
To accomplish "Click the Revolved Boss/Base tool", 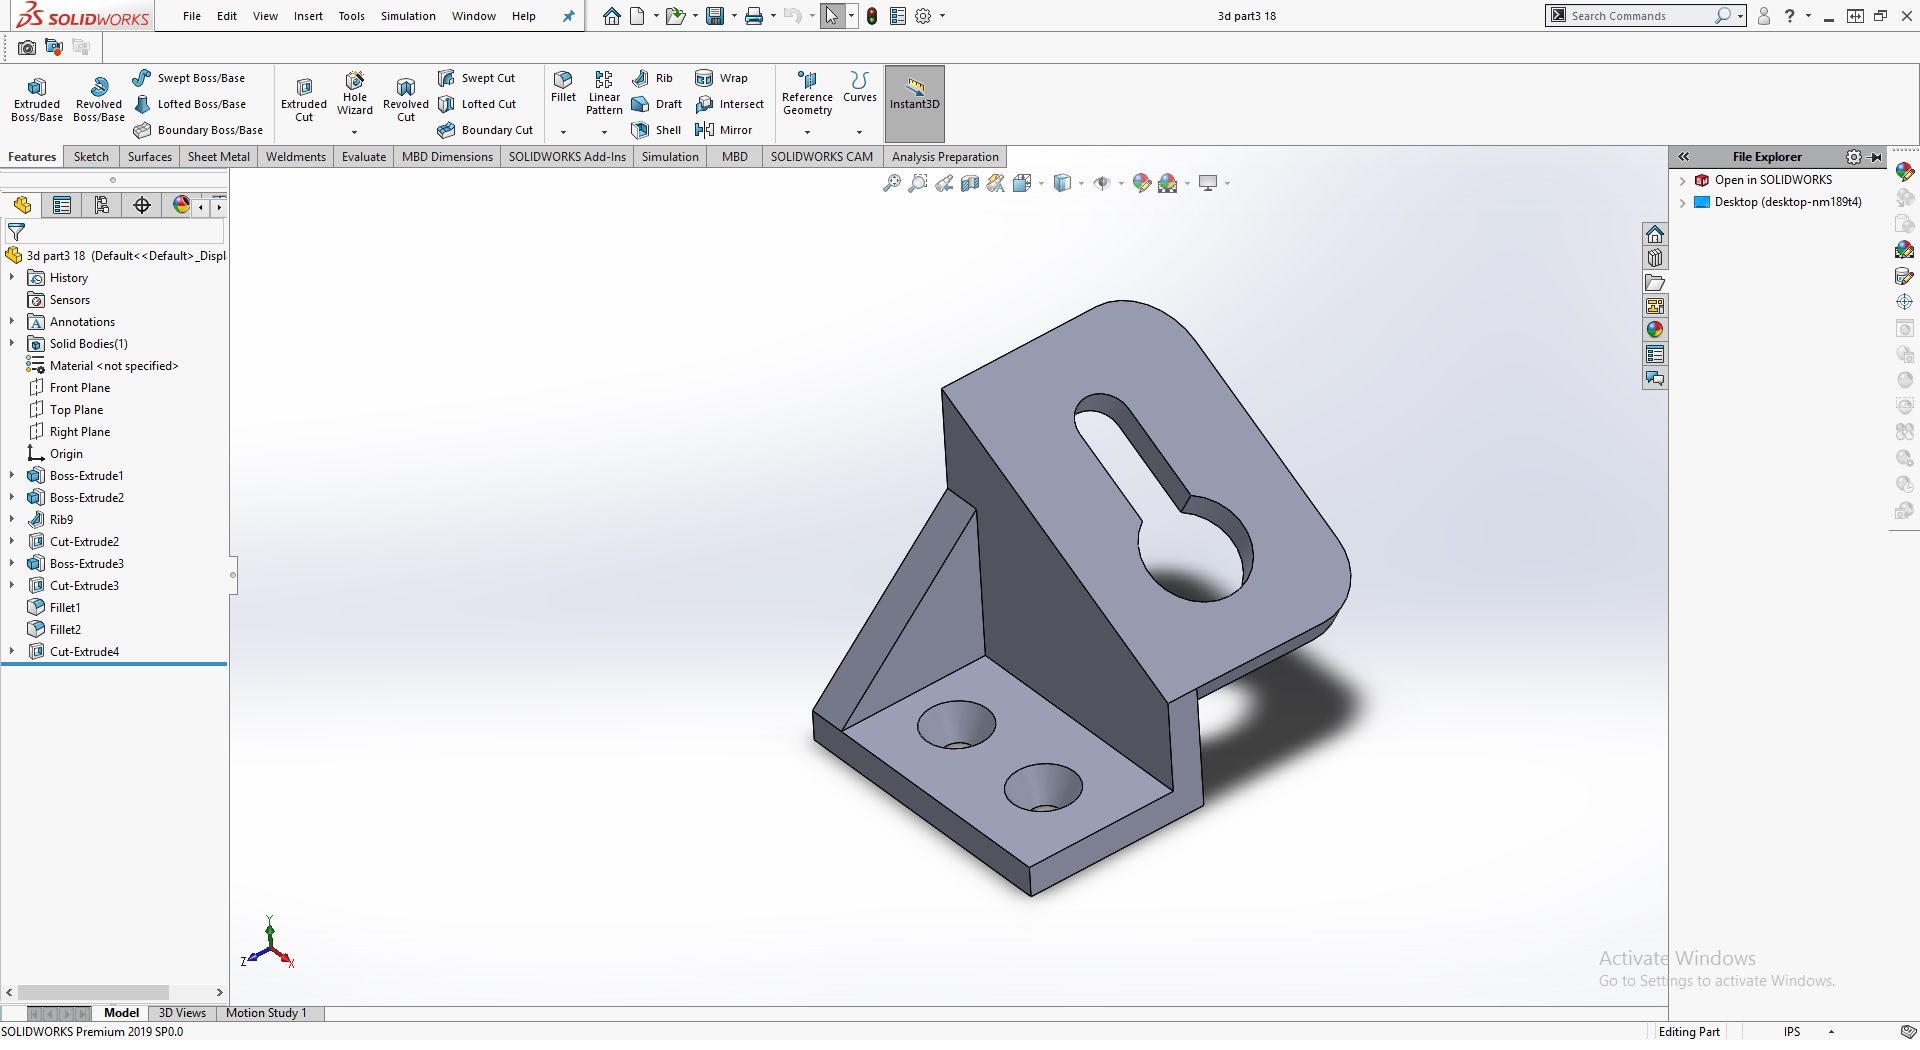I will (x=98, y=99).
